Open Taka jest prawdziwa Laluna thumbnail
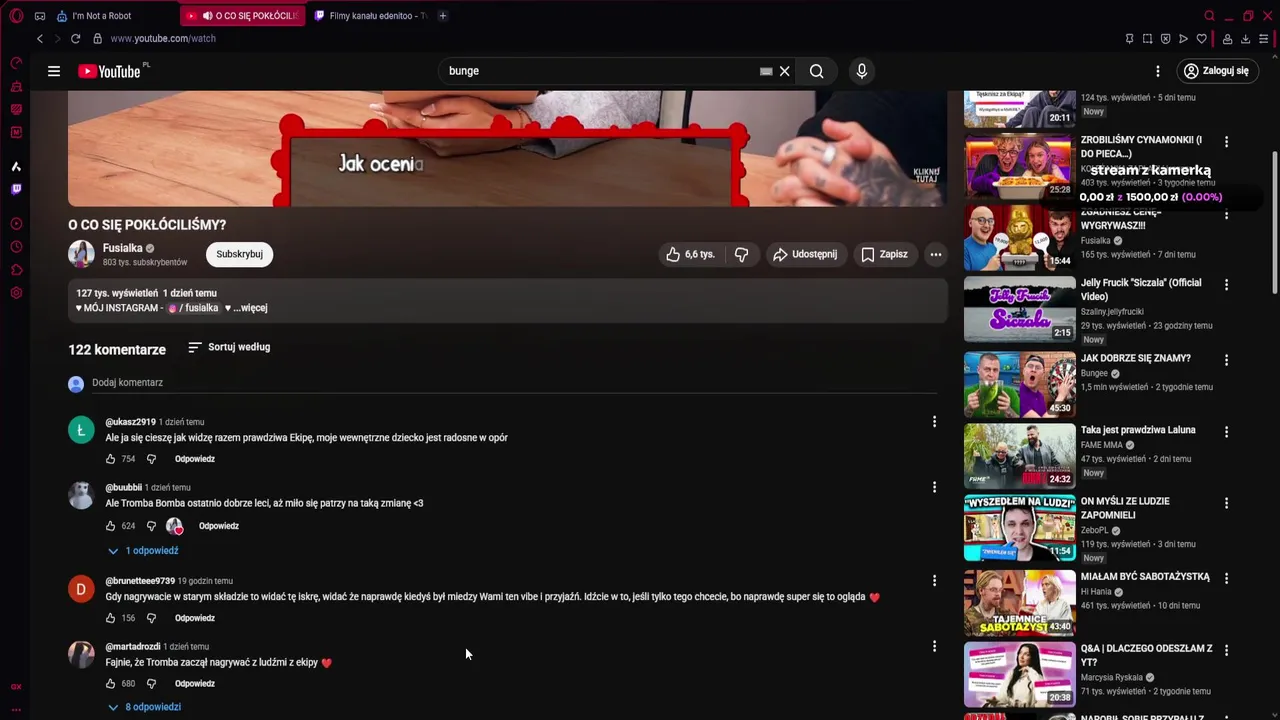This screenshot has height=720, width=1280. [x=1019, y=455]
